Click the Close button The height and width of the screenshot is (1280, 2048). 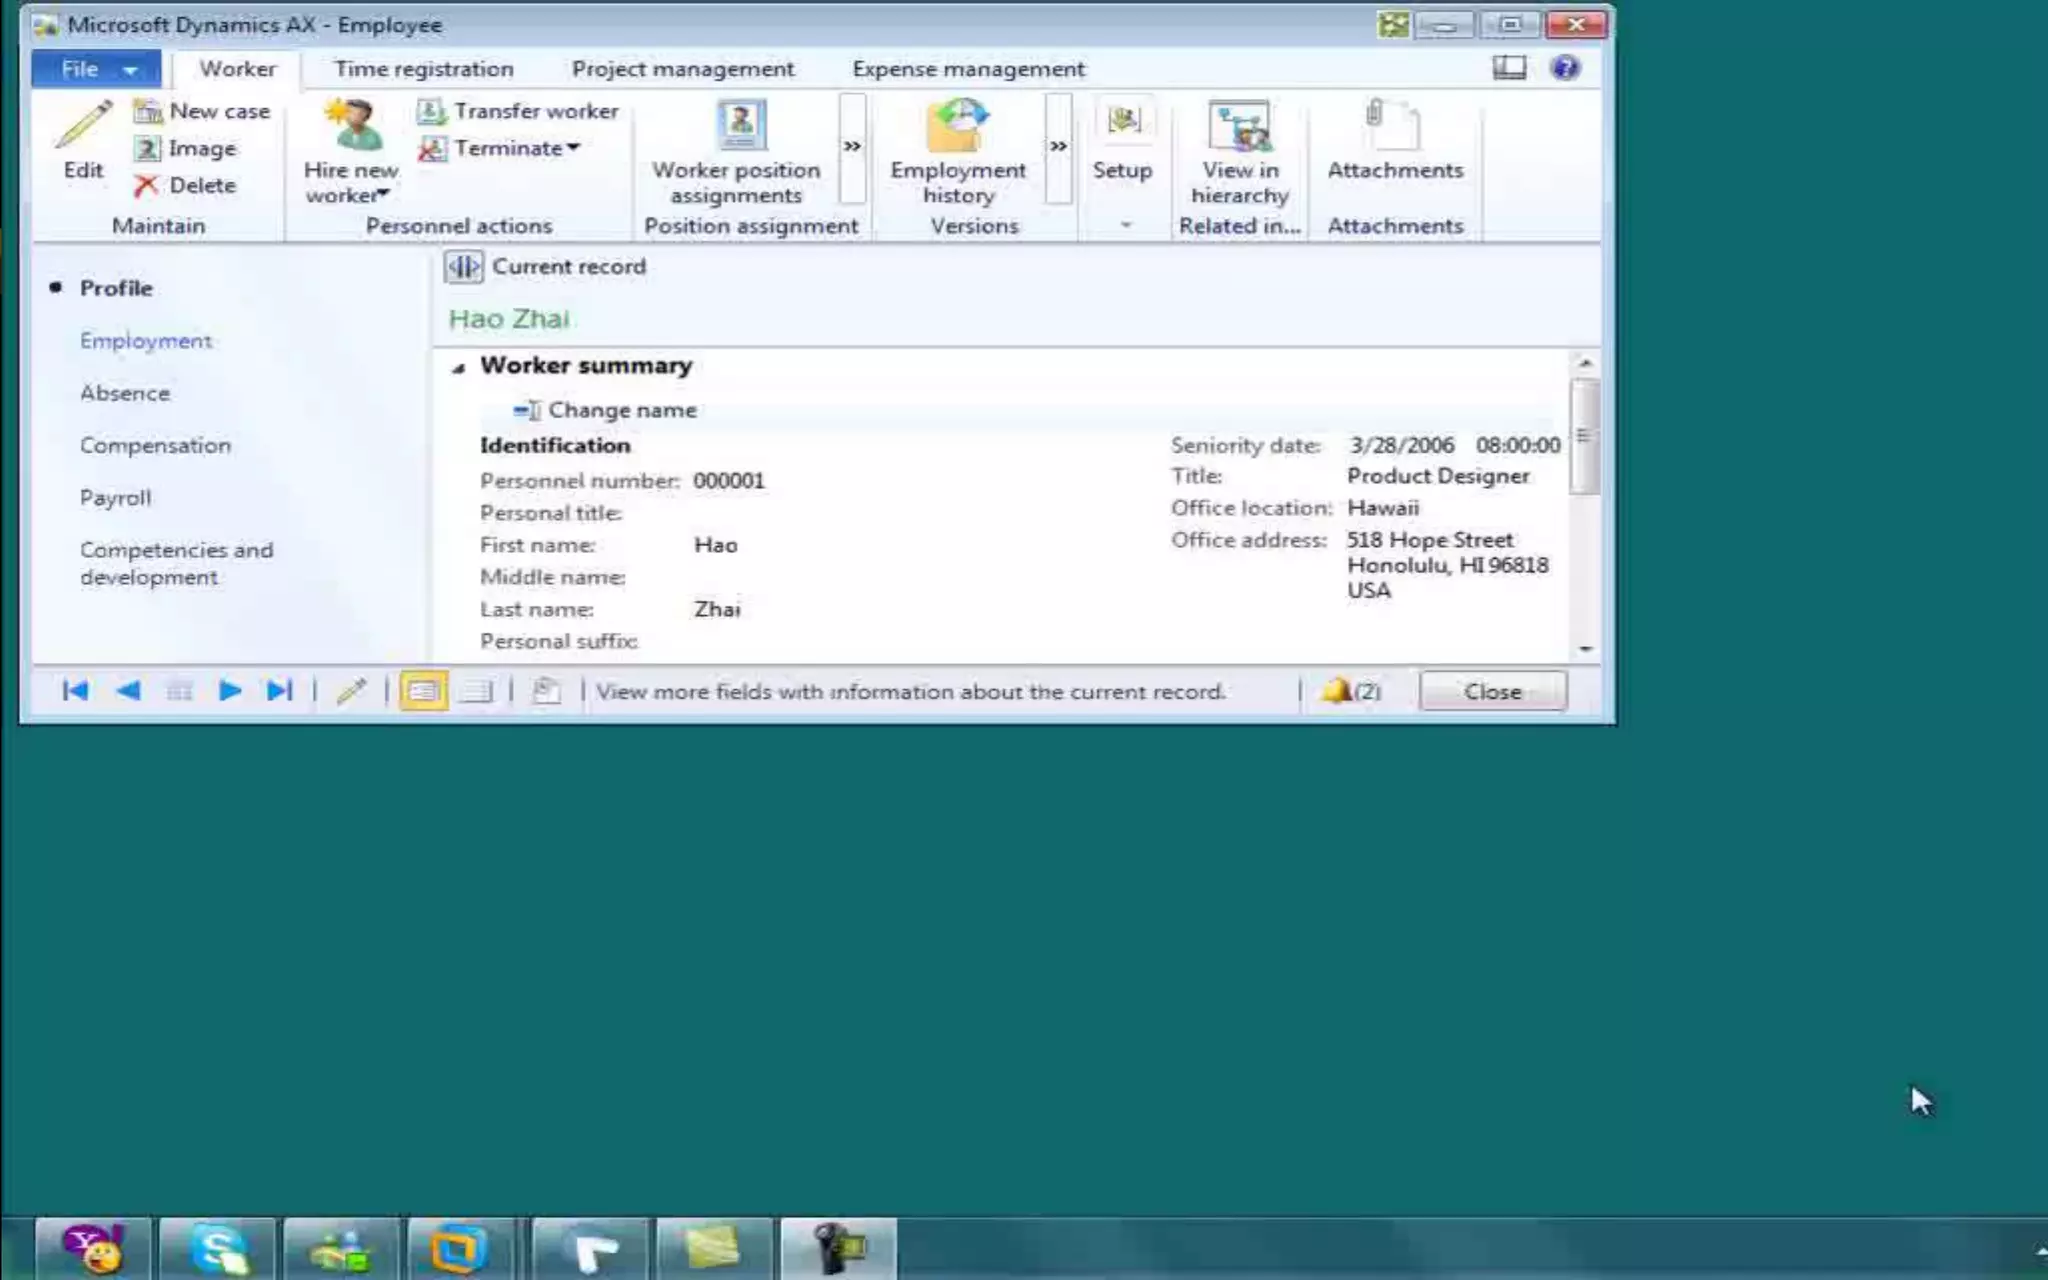pos(1492,691)
